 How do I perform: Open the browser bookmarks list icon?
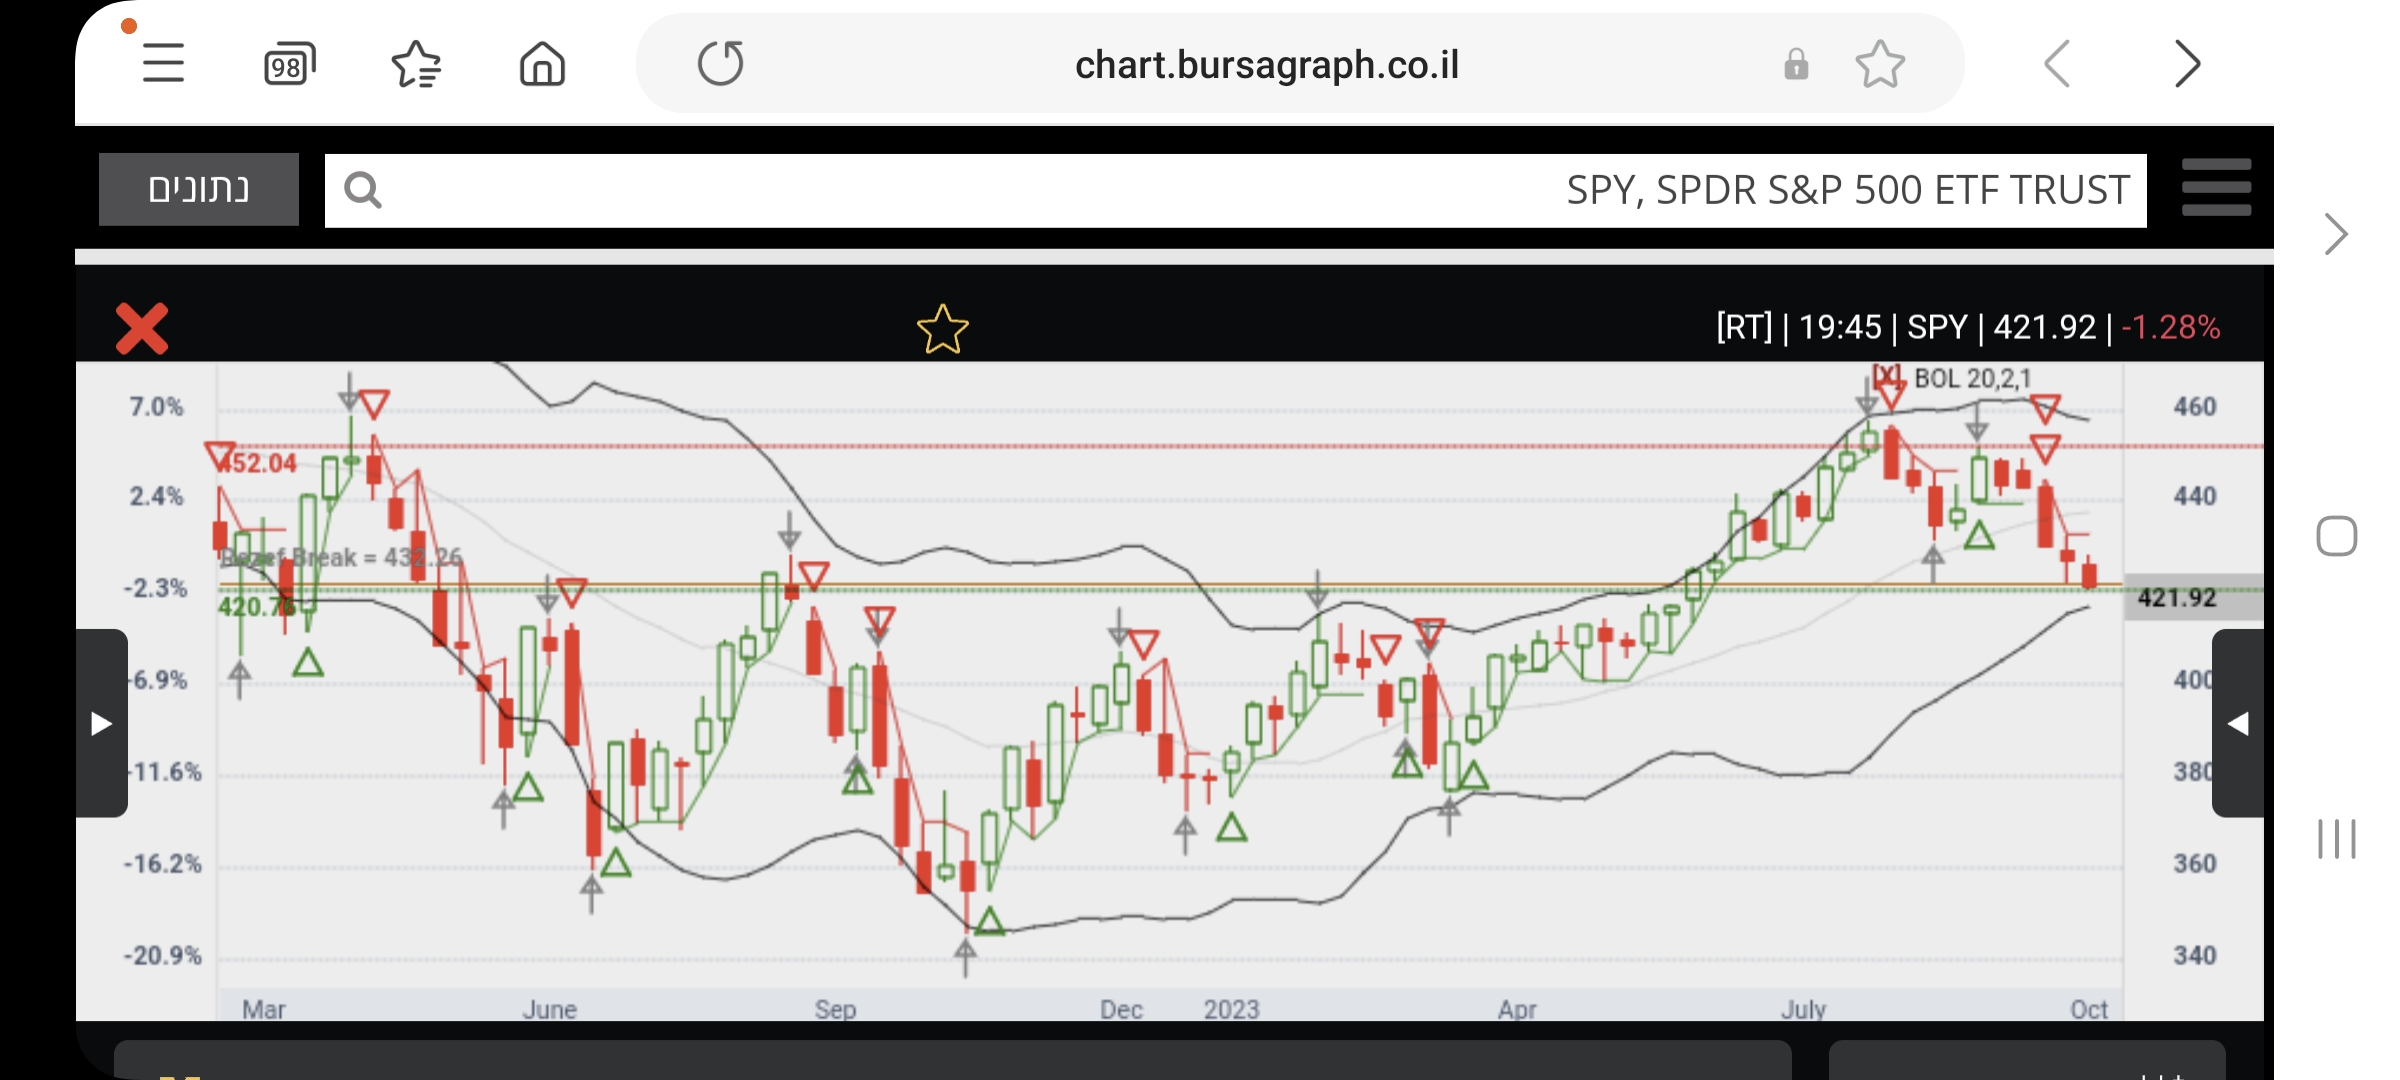(x=416, y=65)
